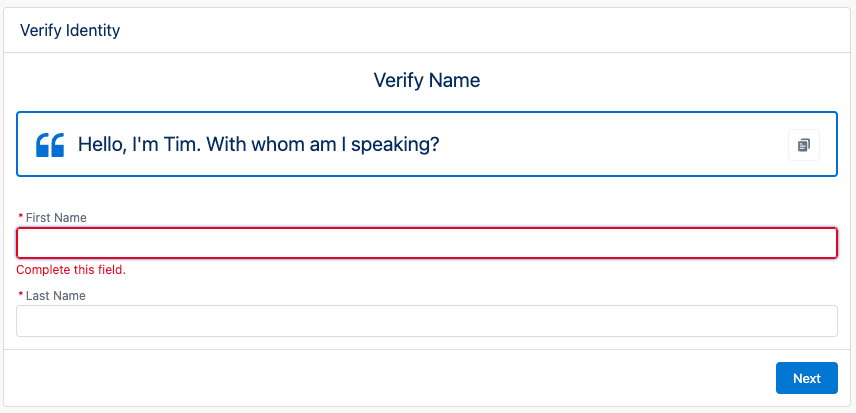This screenshot has width=856, height=413.
Task: Click the blue quotation mark icon
Action: tap(50, 145)
